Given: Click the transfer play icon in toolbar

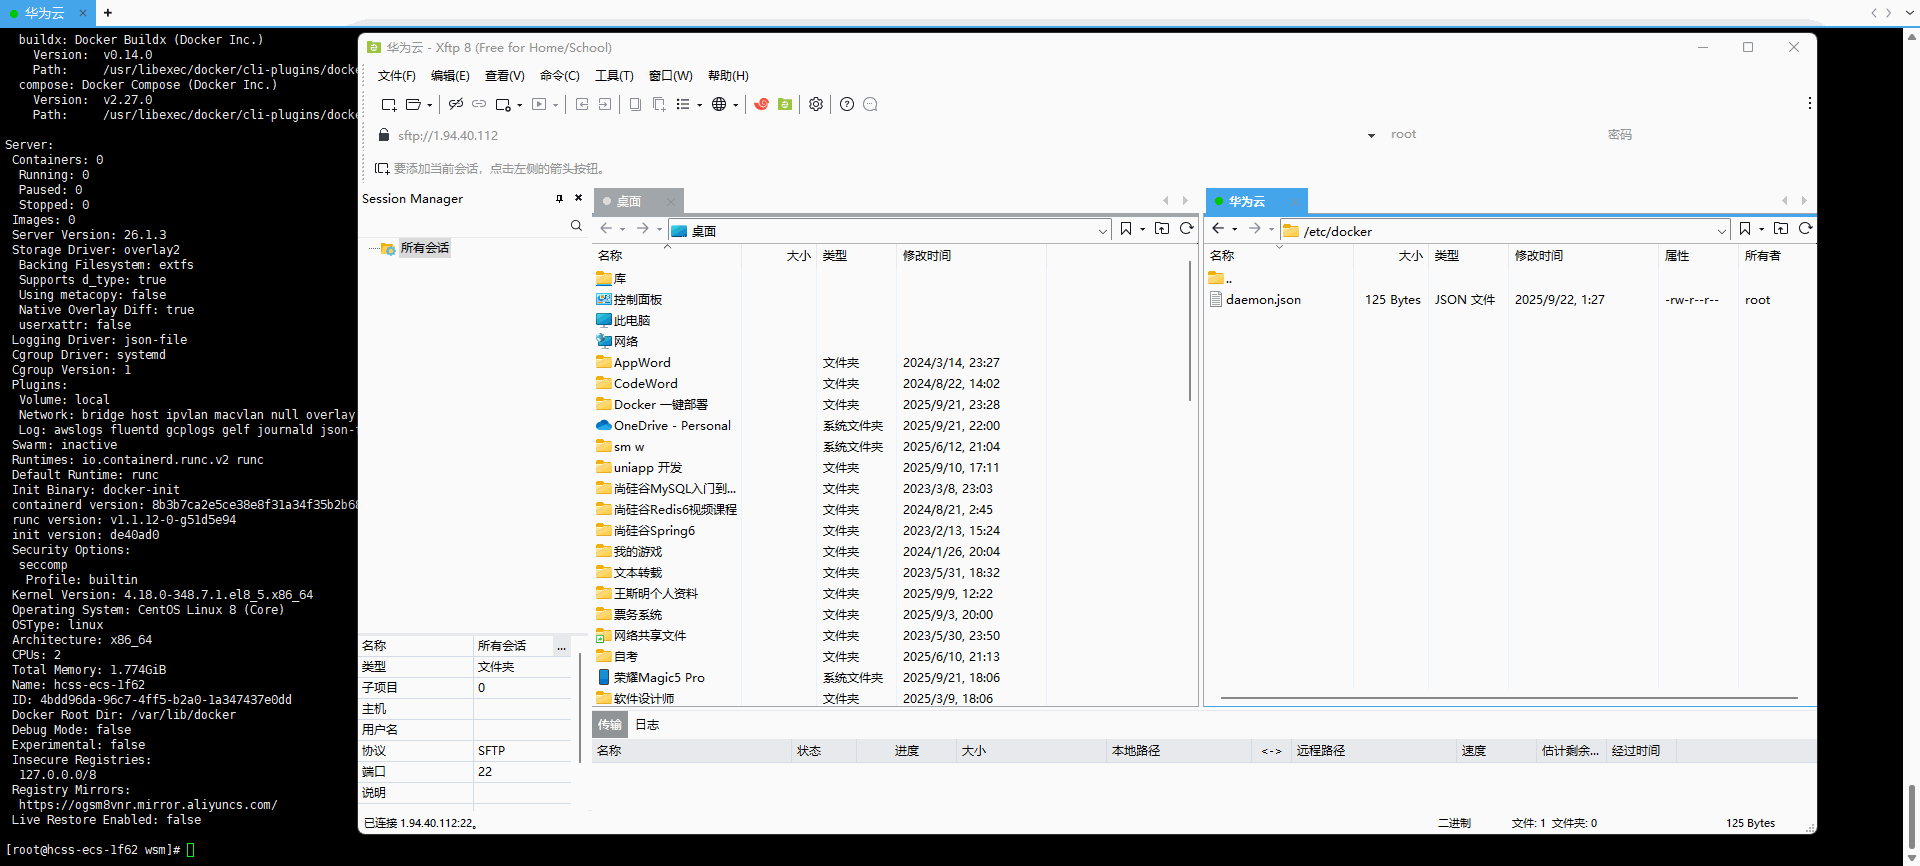Looking at the screenshot, I should click(539, 104).
